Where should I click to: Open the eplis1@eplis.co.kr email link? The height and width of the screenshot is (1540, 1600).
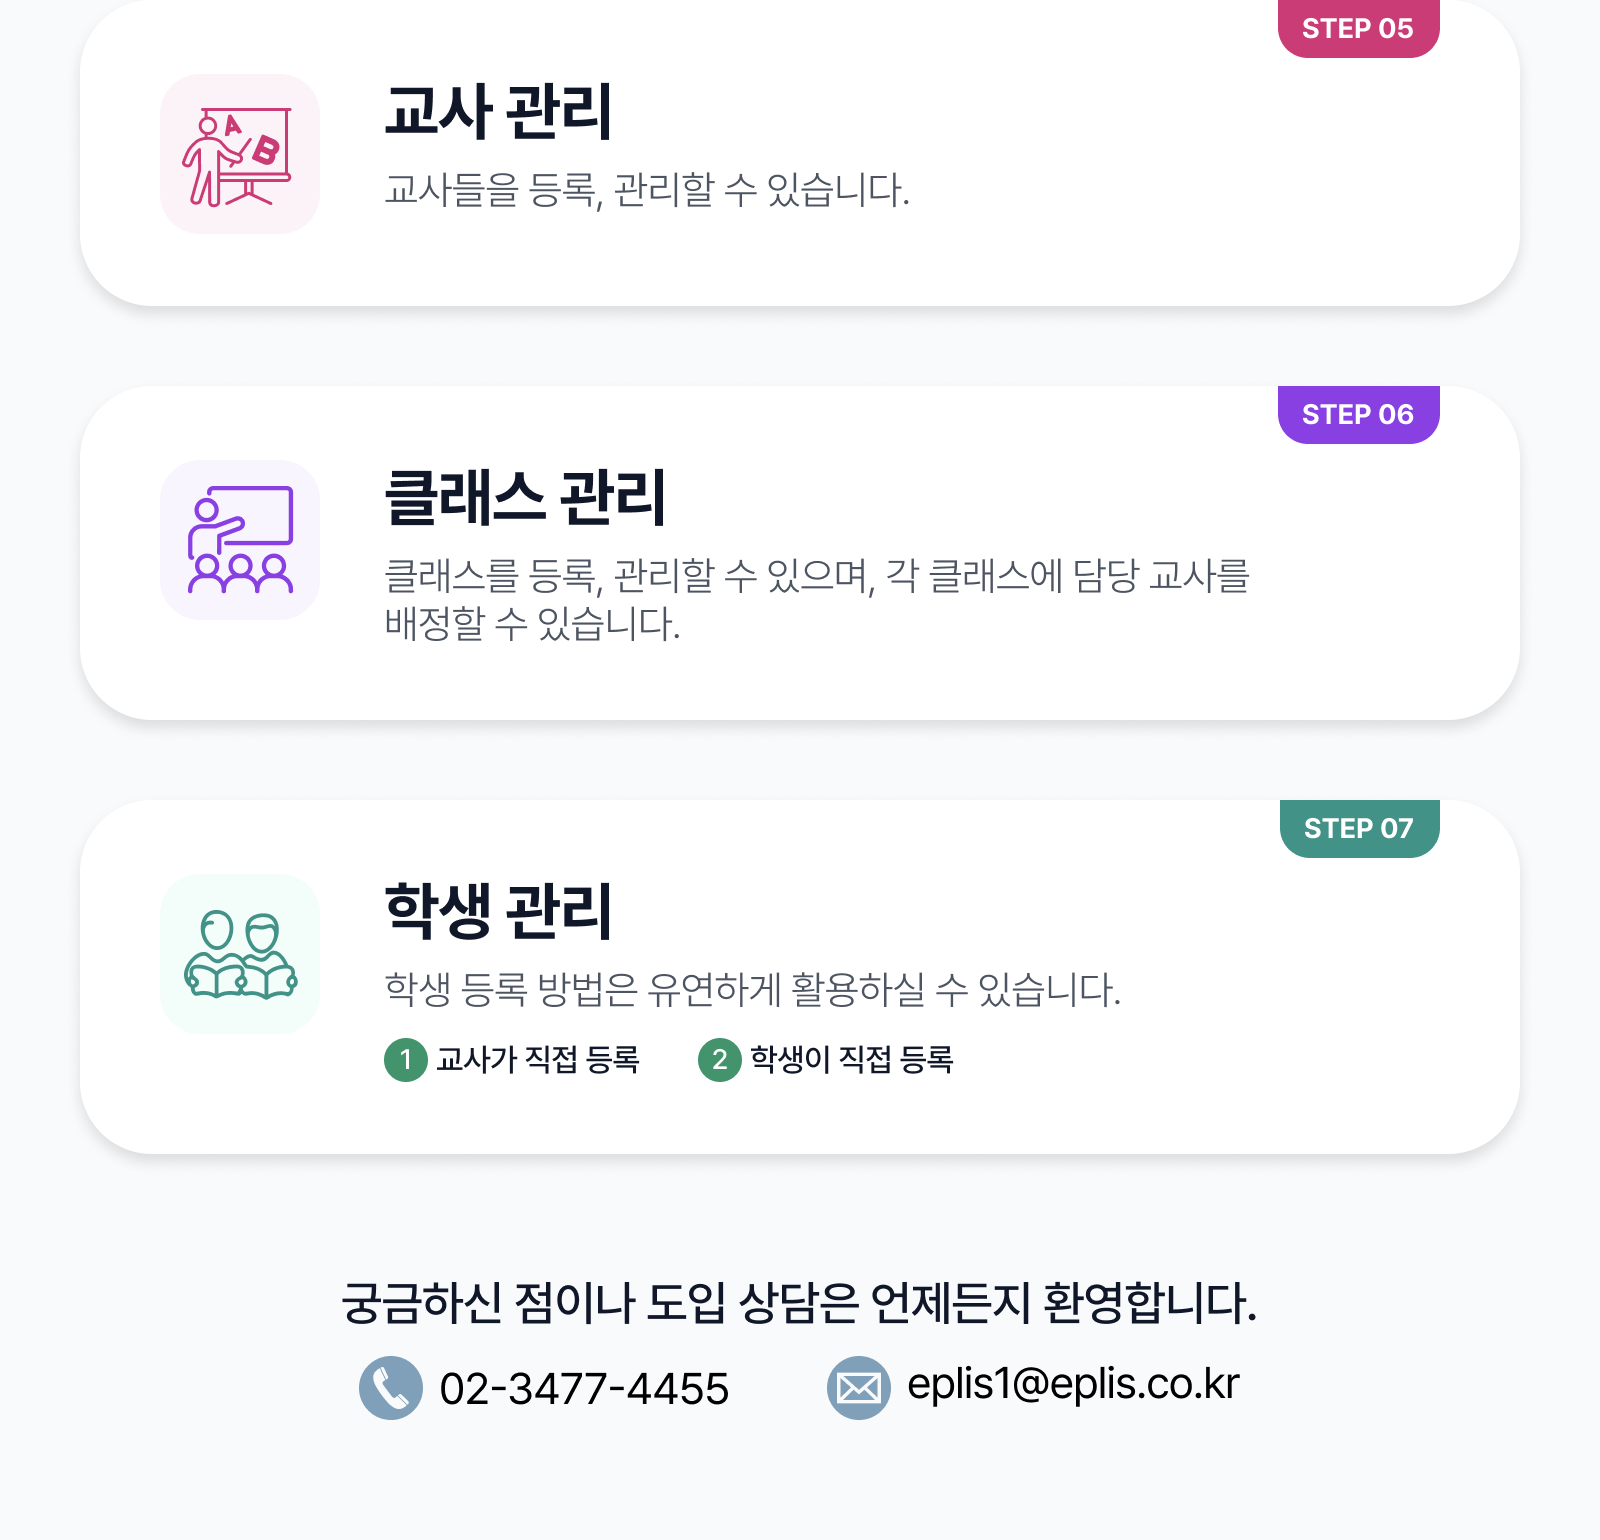click(1073, 1385)
